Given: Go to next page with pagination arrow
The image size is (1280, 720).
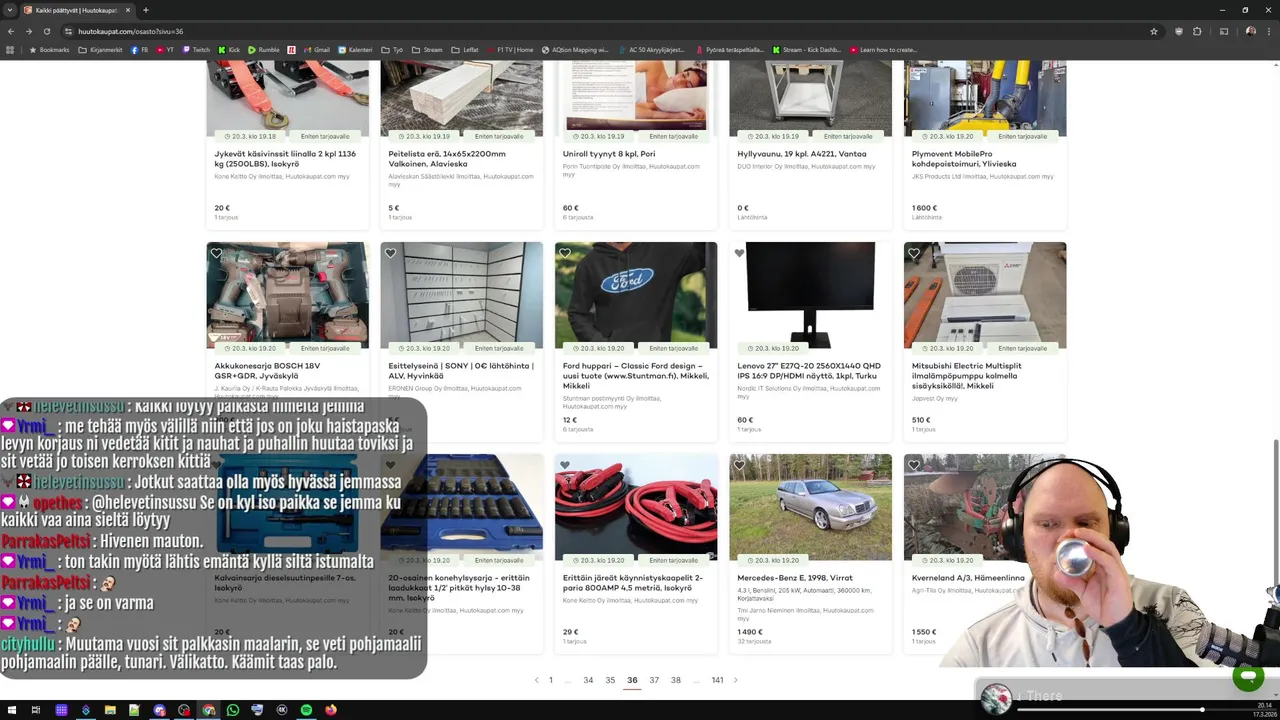Looking at the screenshot, I should (736, 680).
